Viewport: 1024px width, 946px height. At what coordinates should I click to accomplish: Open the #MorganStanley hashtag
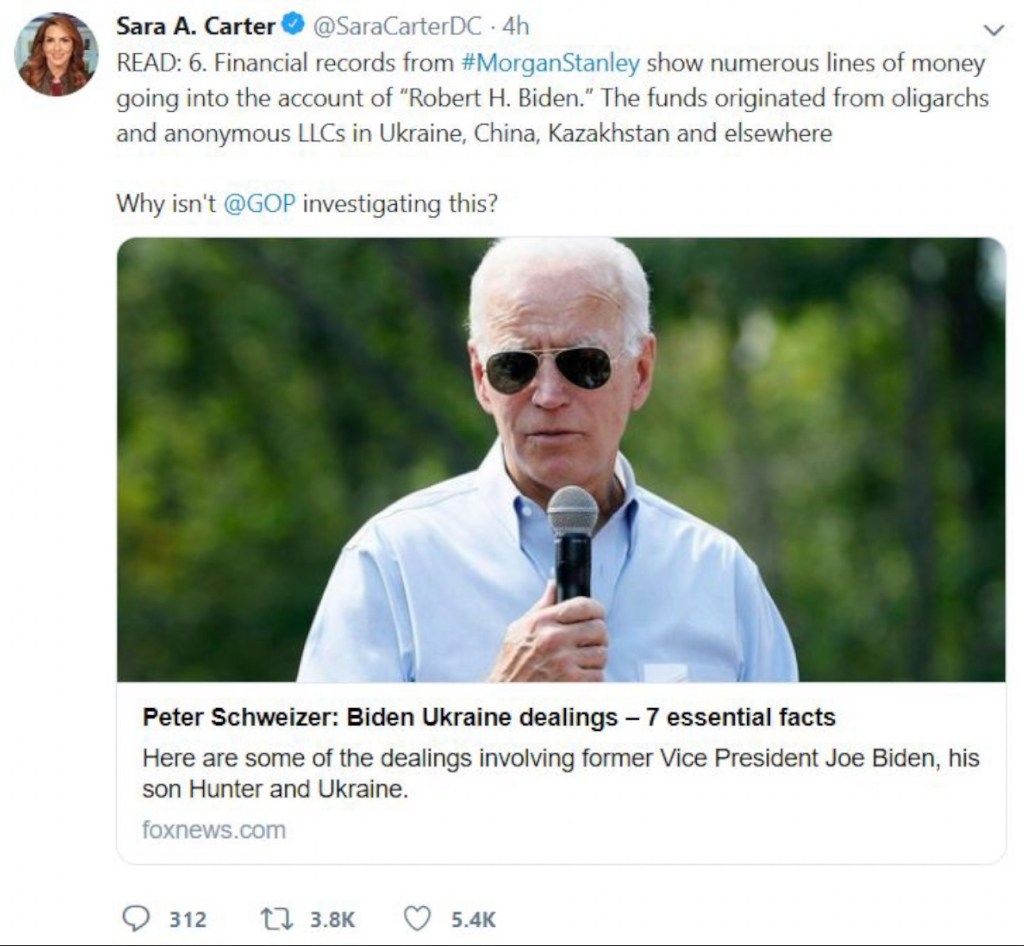click(x=550, y=64)
